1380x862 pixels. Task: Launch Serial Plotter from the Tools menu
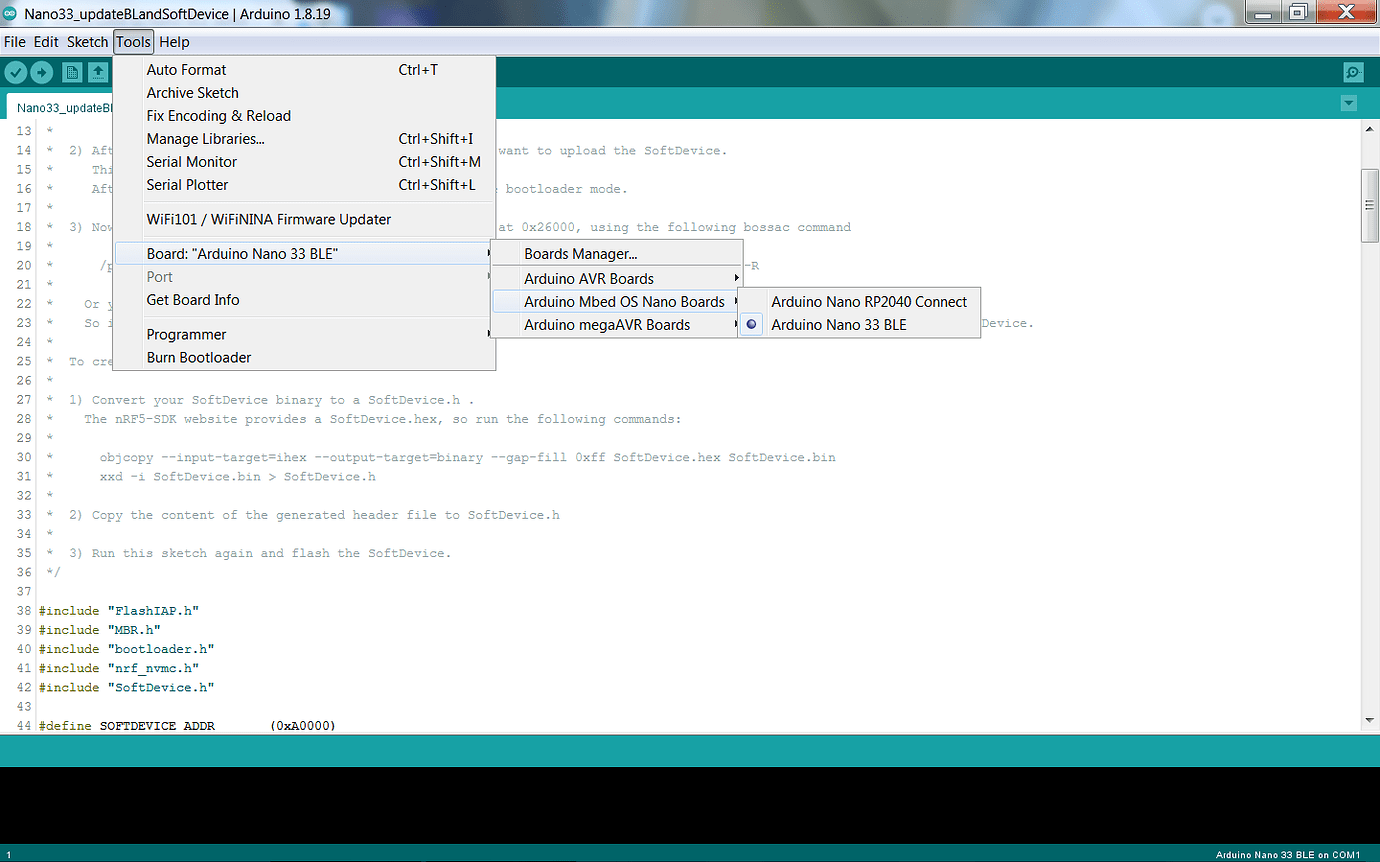(x=304, y=185)
